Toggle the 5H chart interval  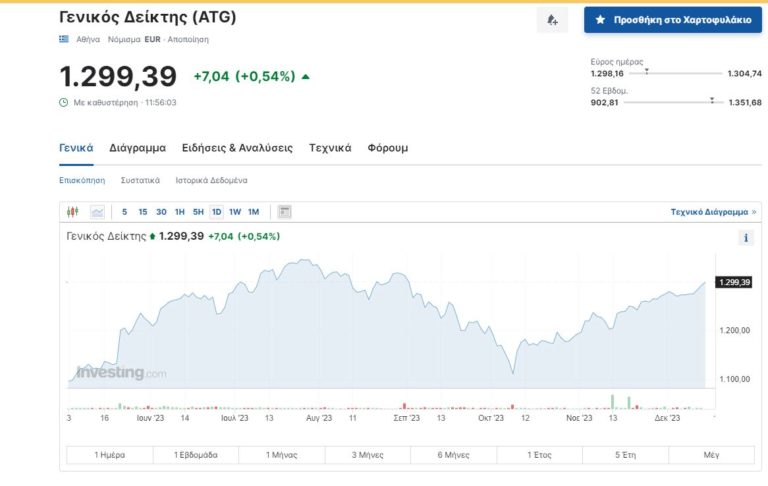(x=198, y=212)
